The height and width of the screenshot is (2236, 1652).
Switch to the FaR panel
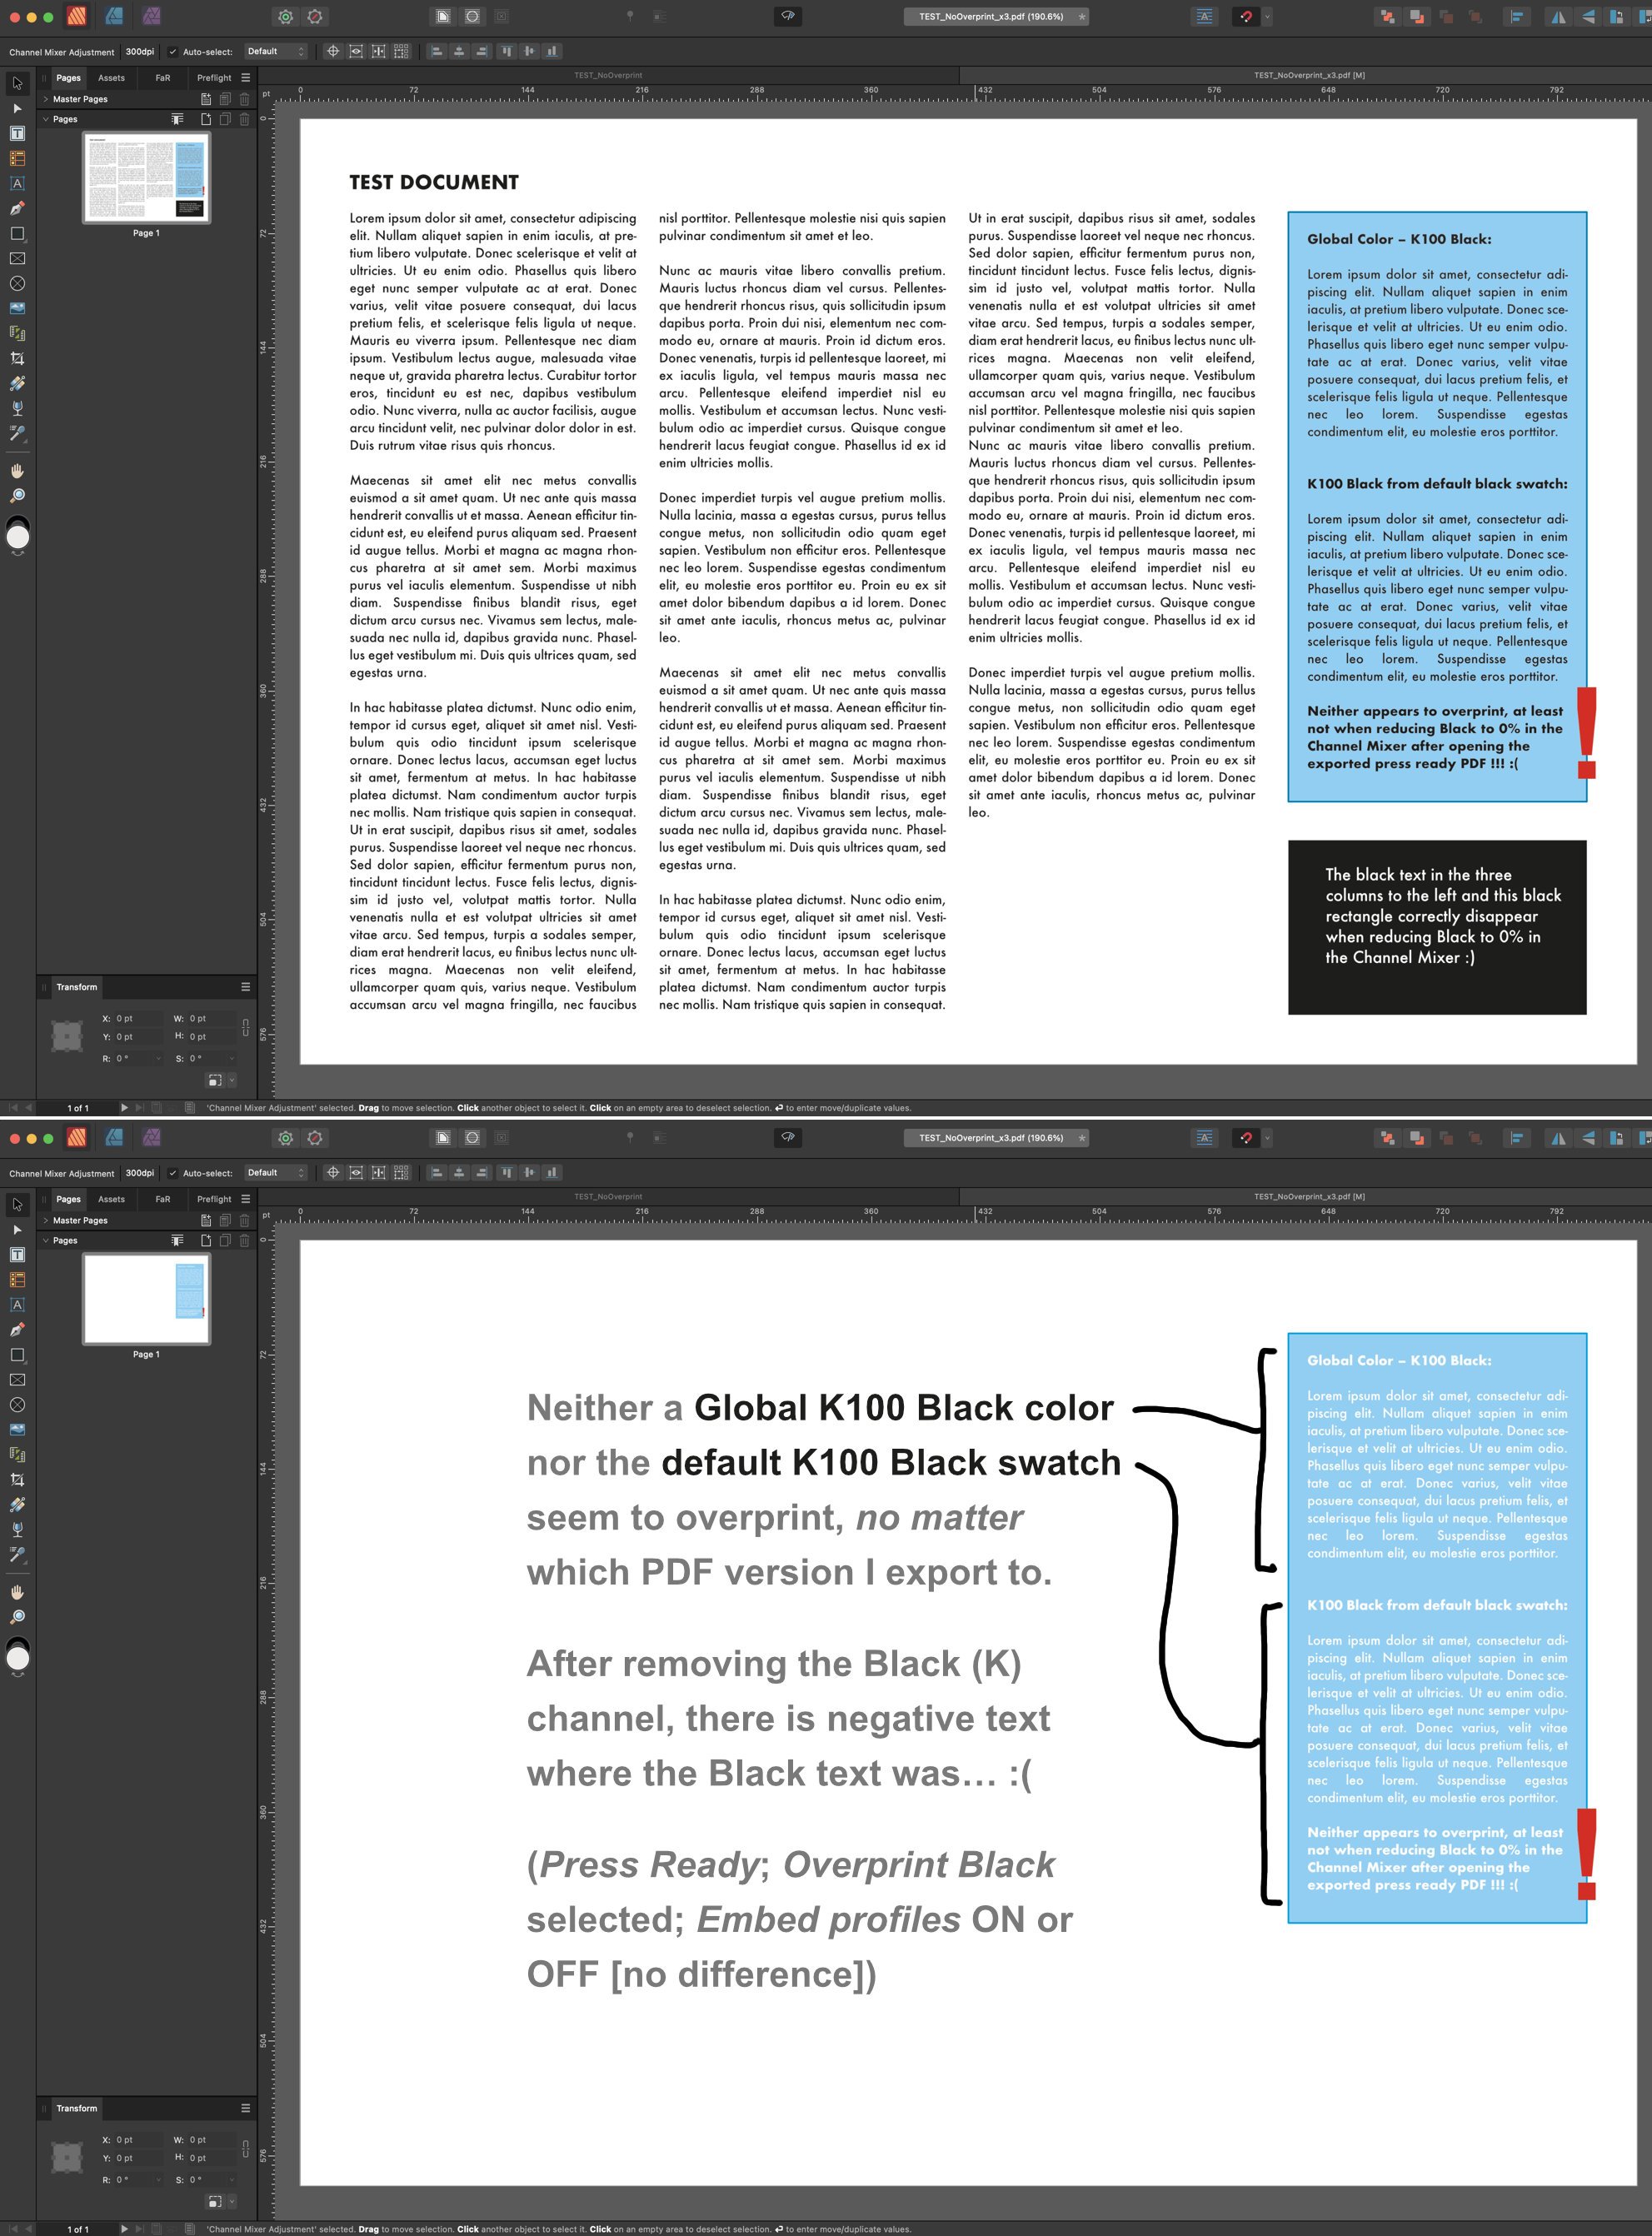click(x=162, y=78)
